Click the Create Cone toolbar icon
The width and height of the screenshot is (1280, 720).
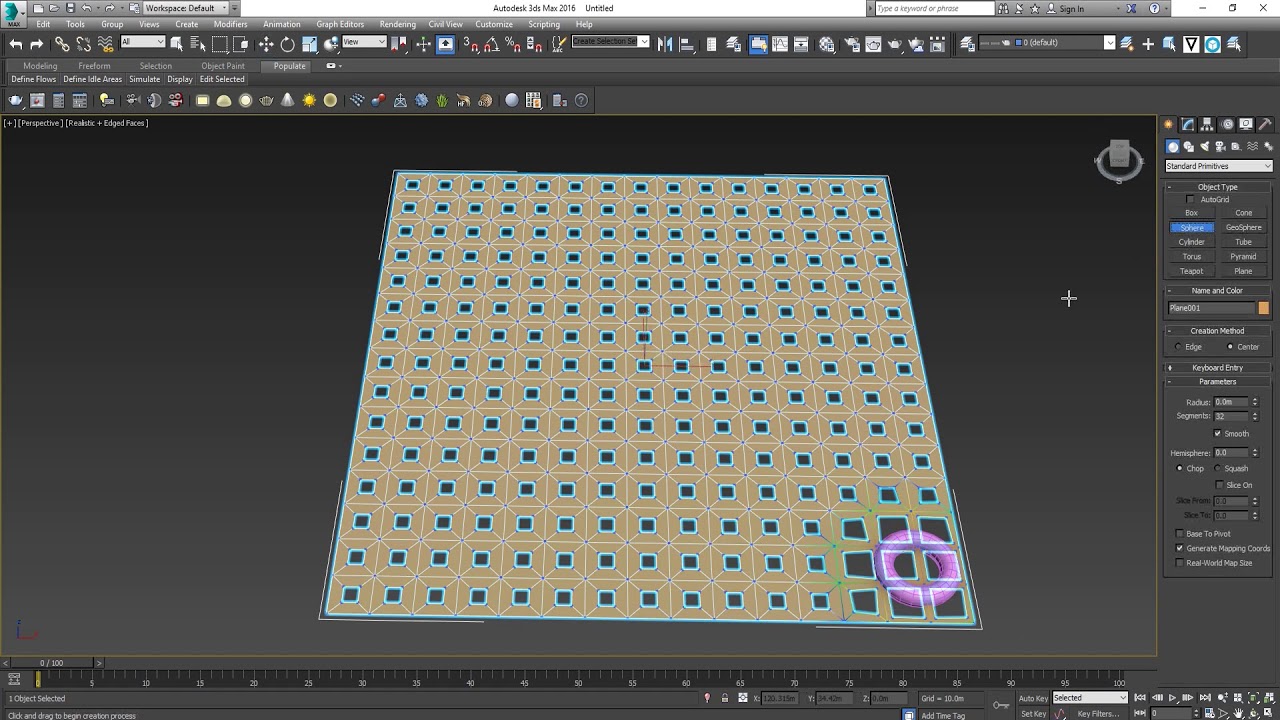click(288, 100)
